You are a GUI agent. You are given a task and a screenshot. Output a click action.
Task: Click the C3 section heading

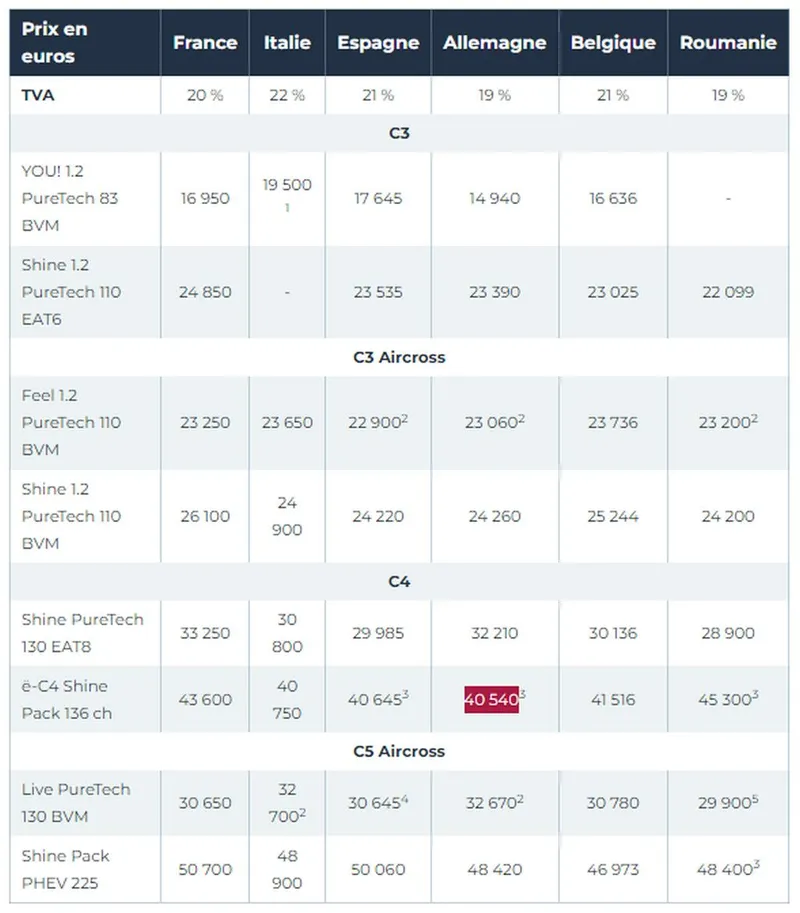pos(399,133)
